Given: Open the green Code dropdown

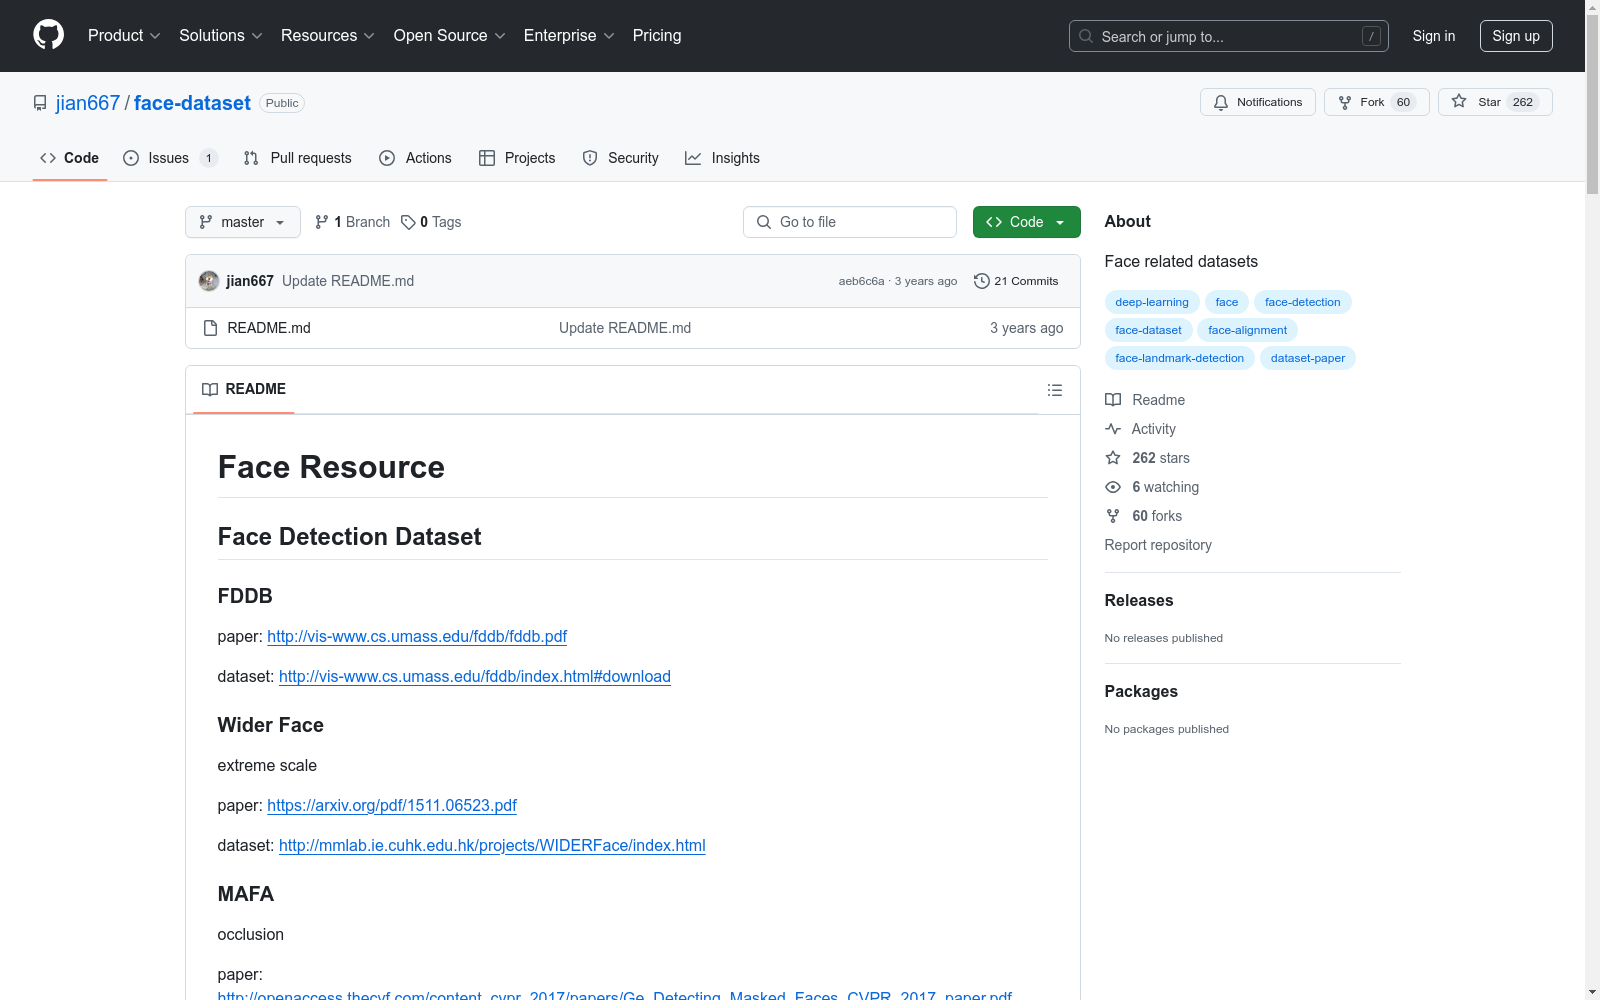Looking at the screenshot, I should (1026, 222).
